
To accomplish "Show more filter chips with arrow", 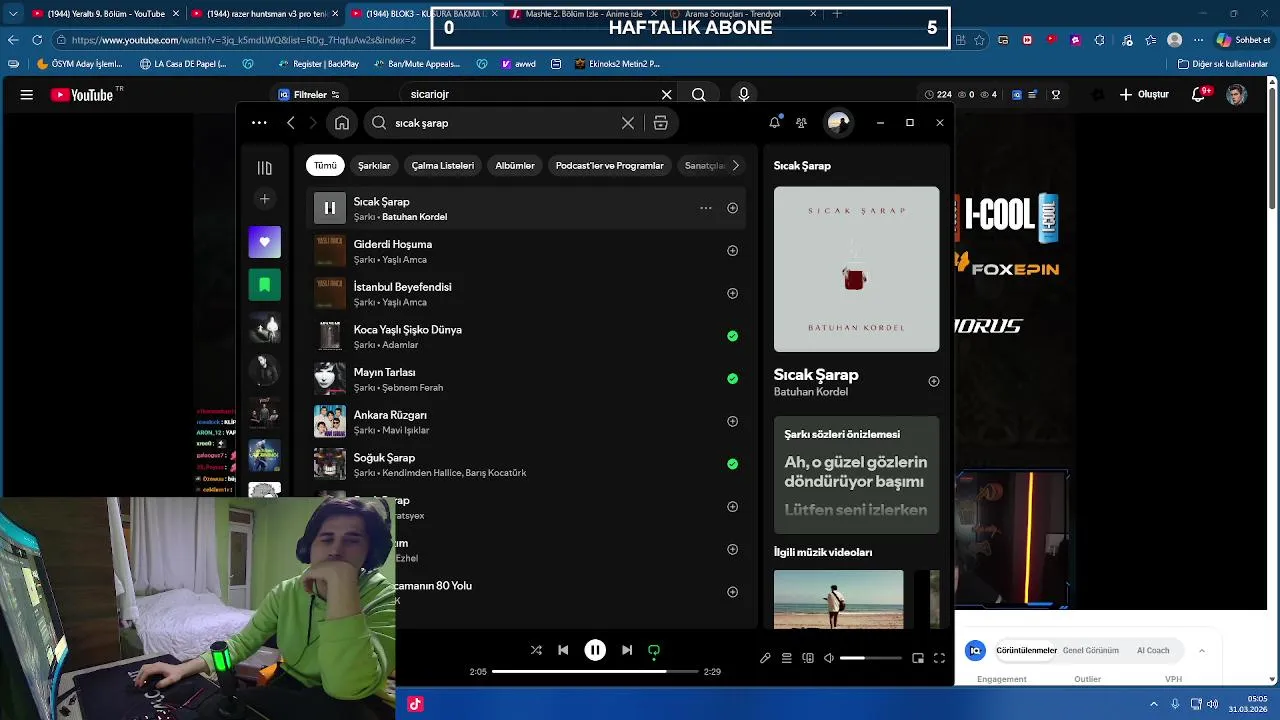I will pyautogui.click(x=735, y=166).
